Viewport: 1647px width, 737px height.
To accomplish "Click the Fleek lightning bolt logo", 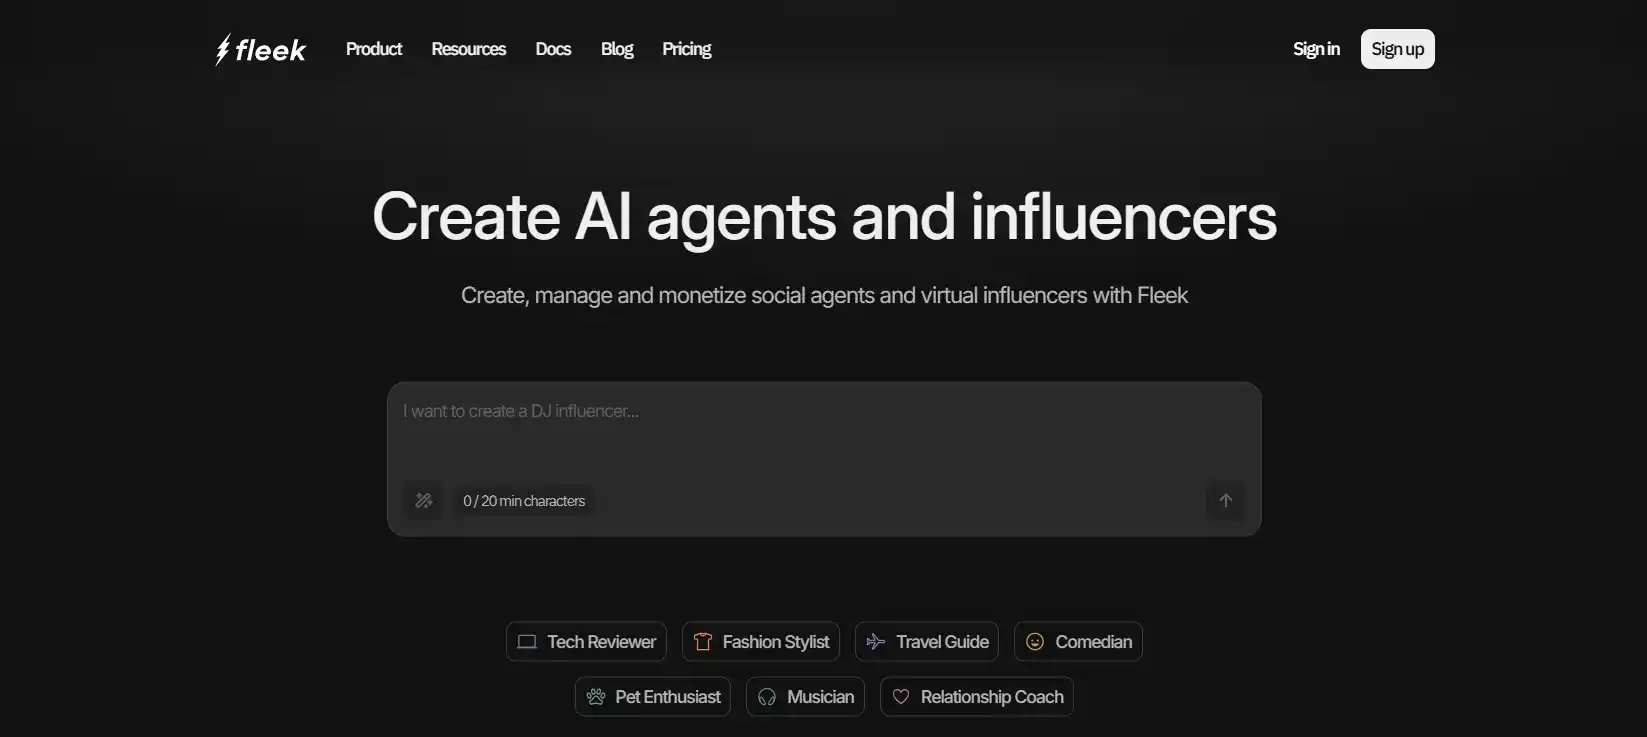I will 223,49.
